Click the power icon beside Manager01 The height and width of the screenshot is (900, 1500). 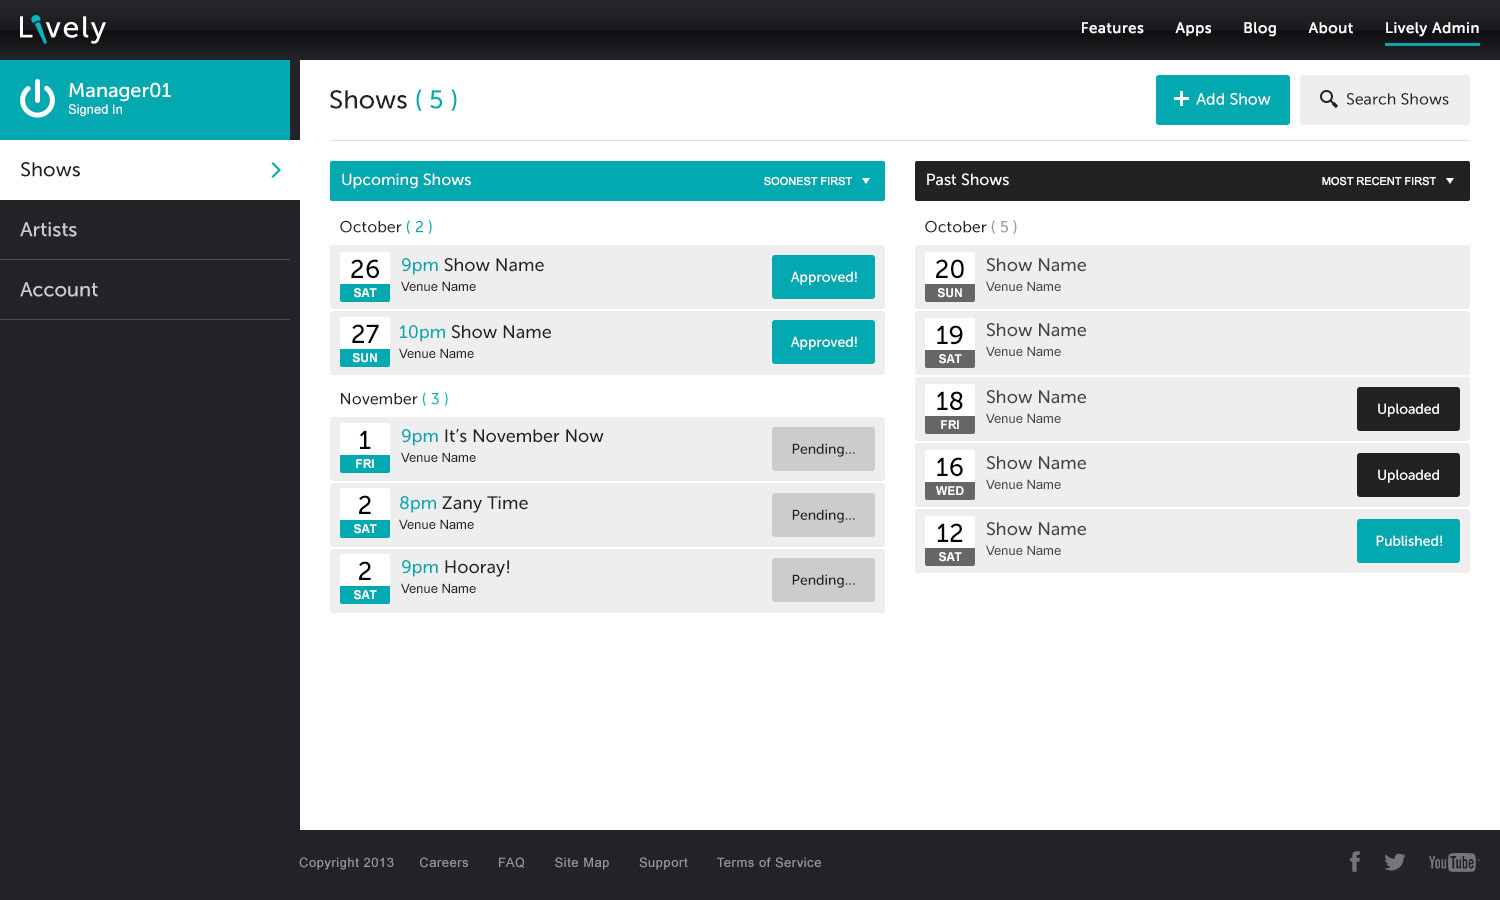[38, 99]
